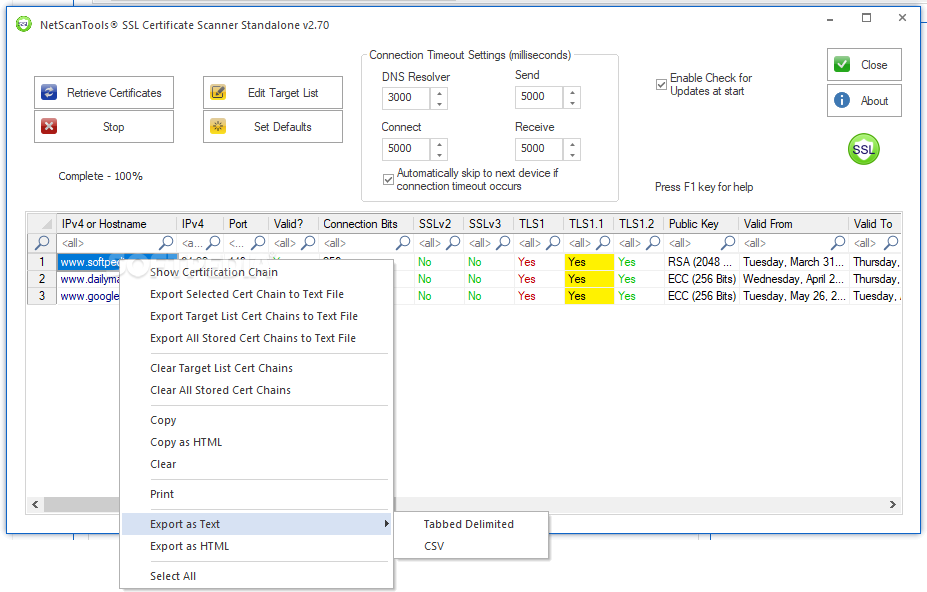Click search icon in Valid? filter
This screenshot has width=927, height=592.
pos(309,242)
